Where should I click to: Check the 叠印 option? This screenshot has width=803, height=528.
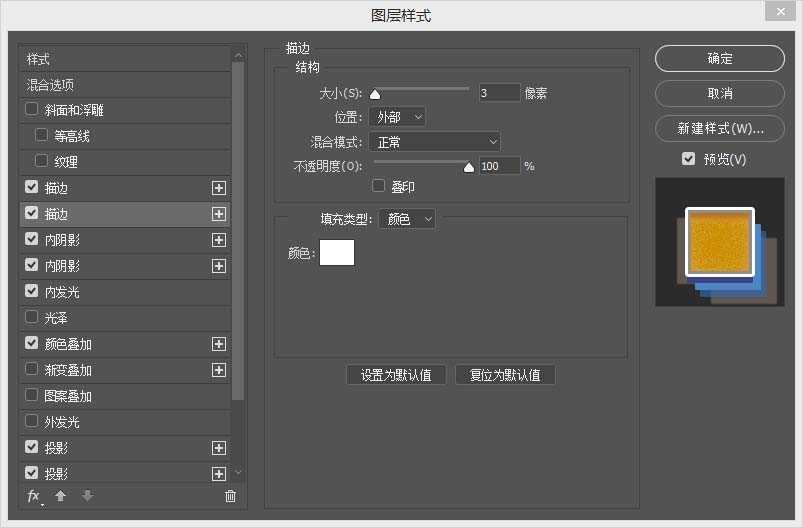[x=378, y=186]
